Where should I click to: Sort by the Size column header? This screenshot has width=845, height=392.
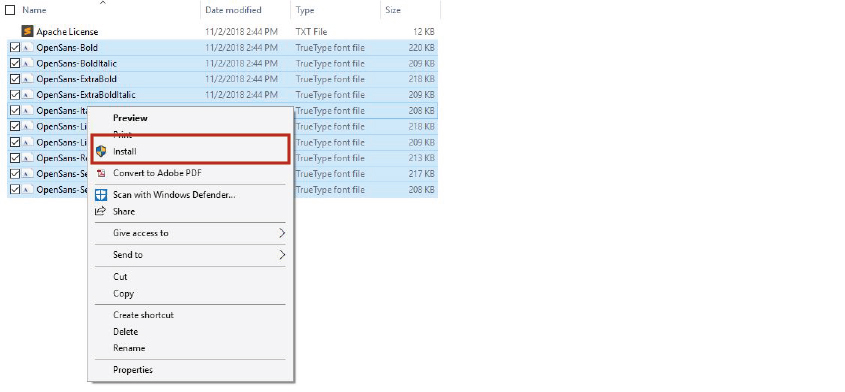tap(393, 10)
